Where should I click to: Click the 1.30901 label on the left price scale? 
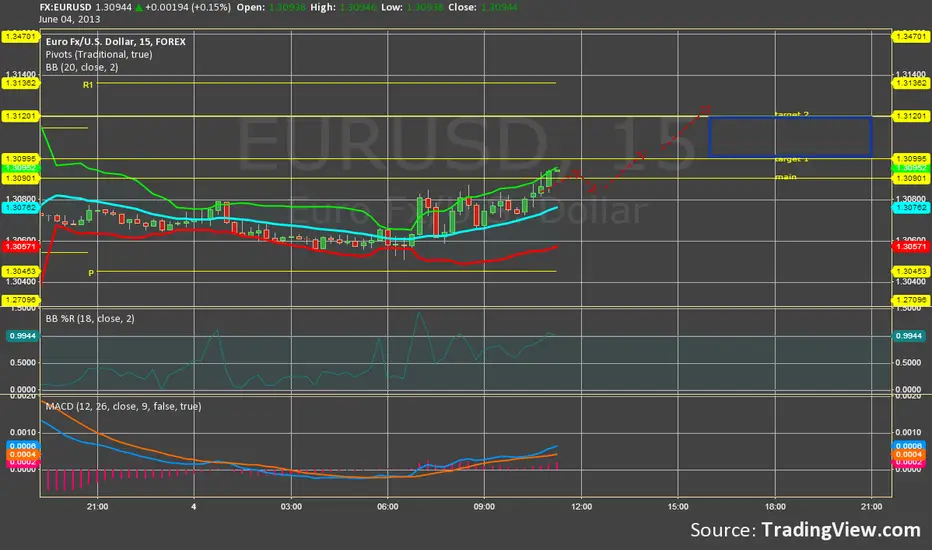coord(21,178)
